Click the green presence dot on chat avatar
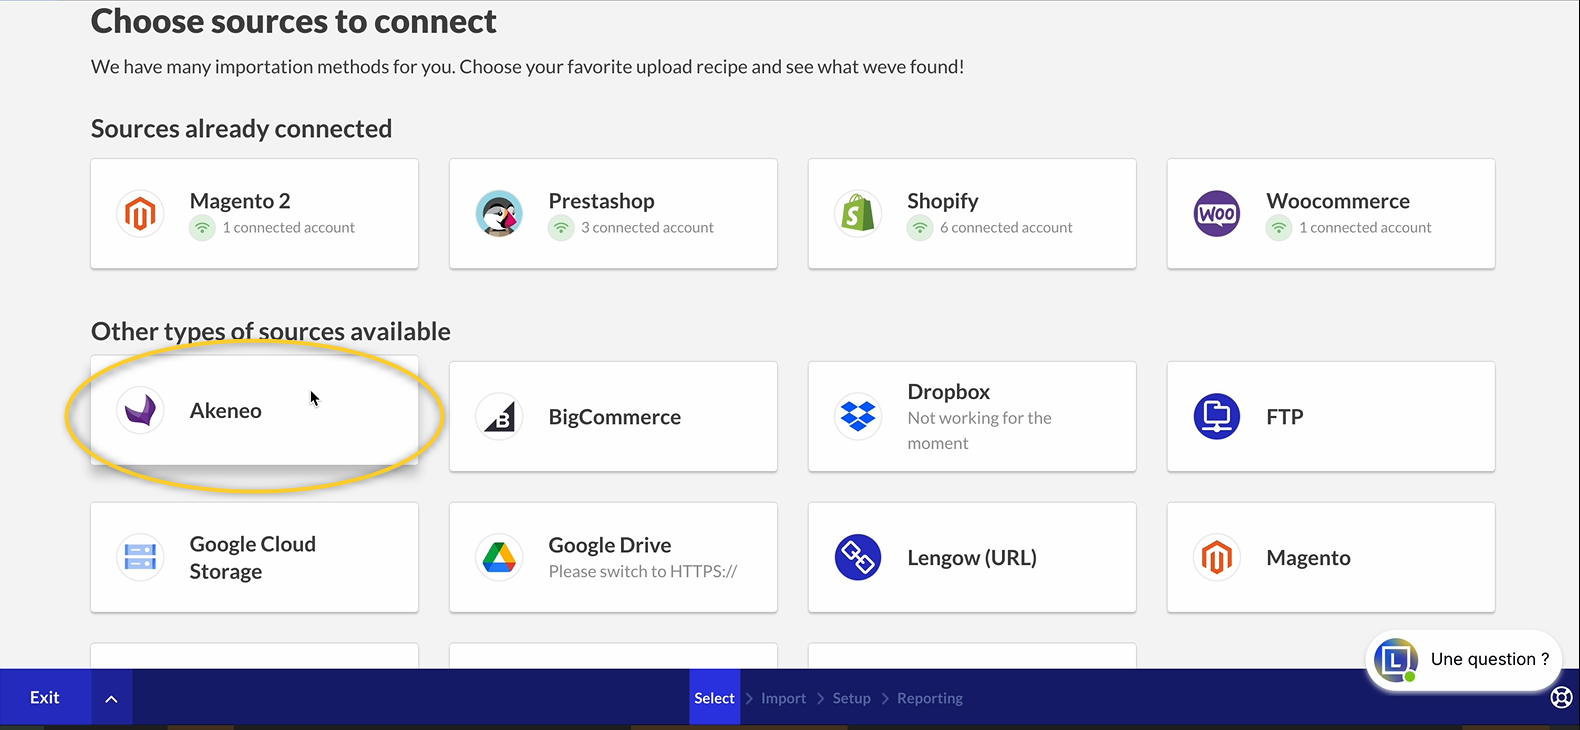 pyautogui.click(x=1410, y=678)
